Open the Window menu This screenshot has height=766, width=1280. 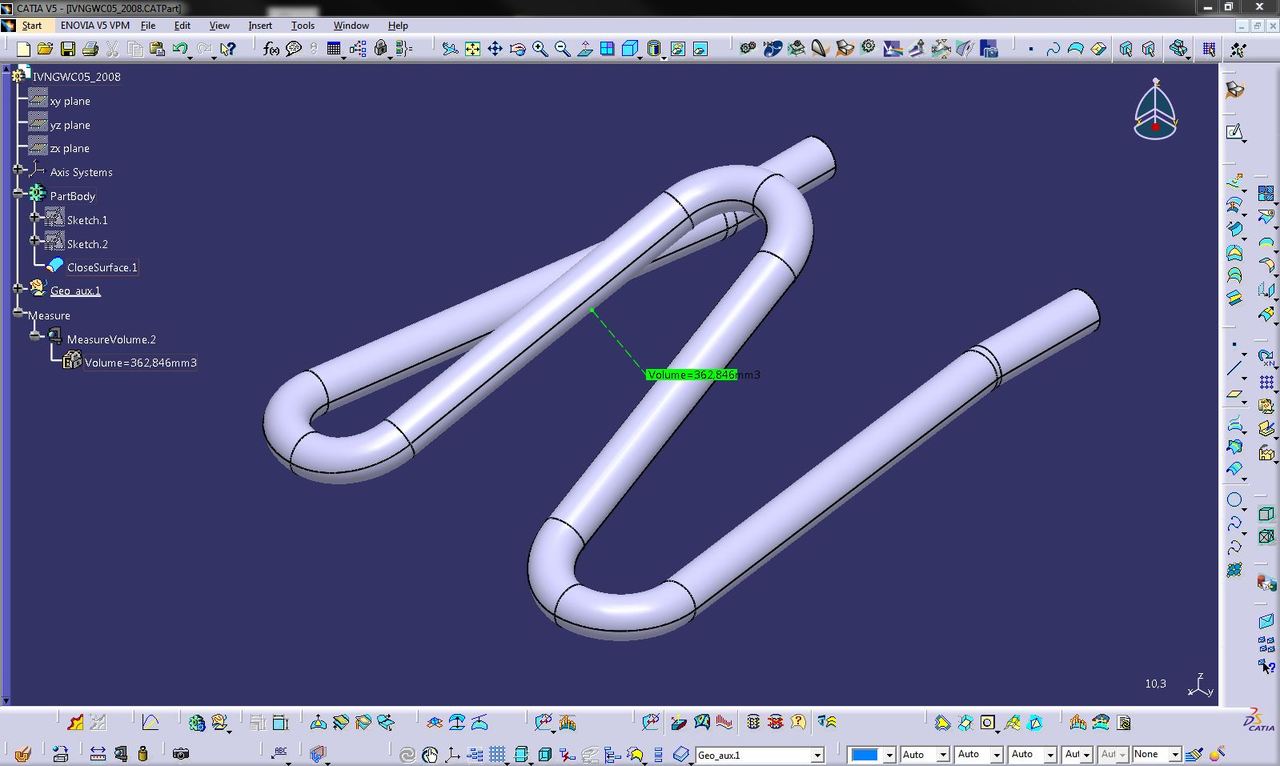tap(351, 25)
